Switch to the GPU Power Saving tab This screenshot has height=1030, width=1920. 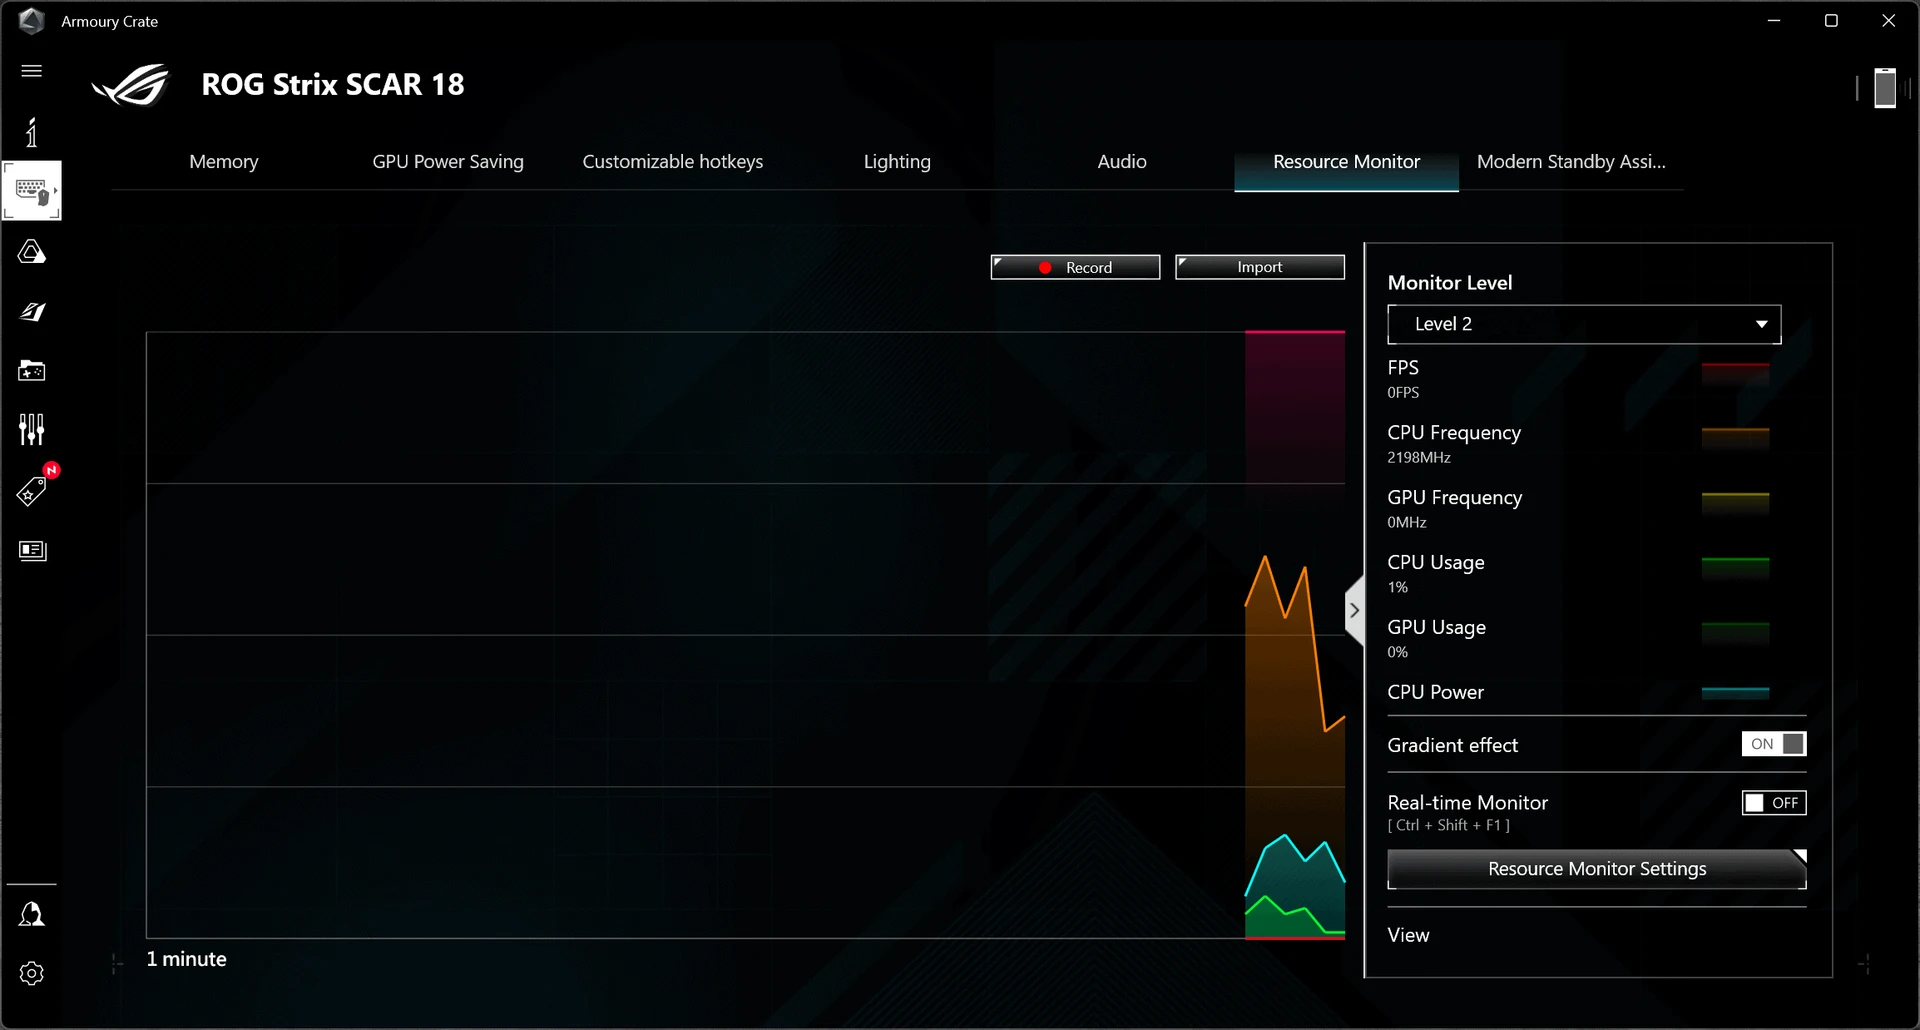pos(448,161)
